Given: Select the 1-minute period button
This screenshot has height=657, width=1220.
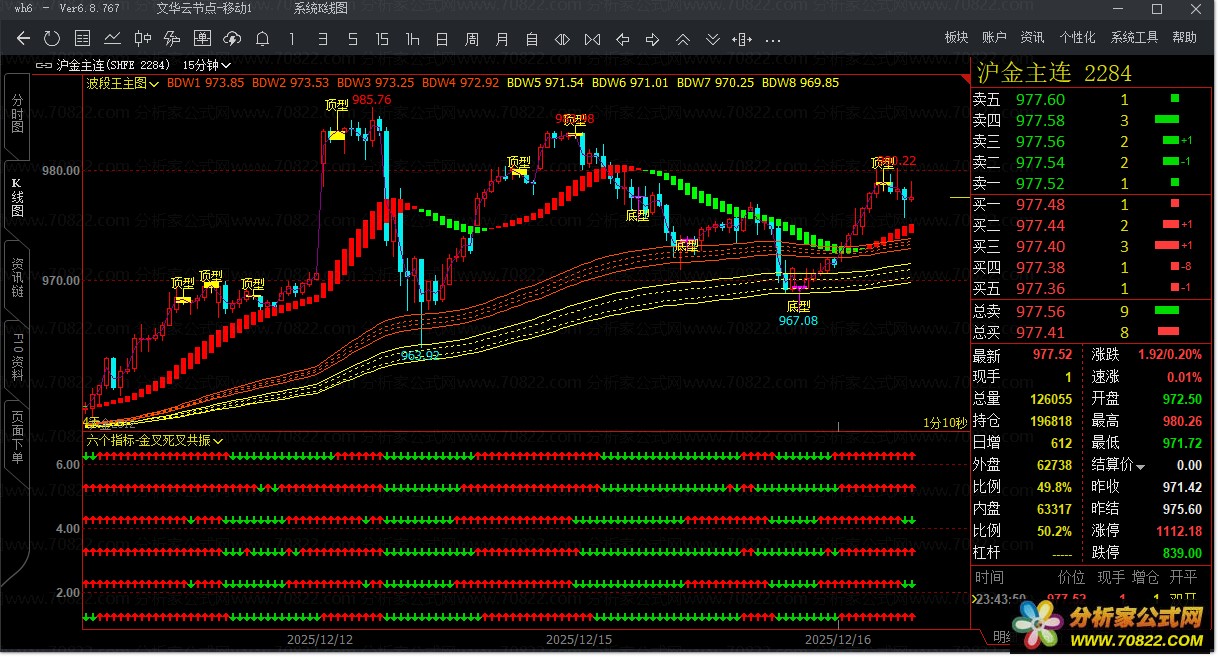Looking at the screenshot, I should pyautogui.click(x=292, y=39).
